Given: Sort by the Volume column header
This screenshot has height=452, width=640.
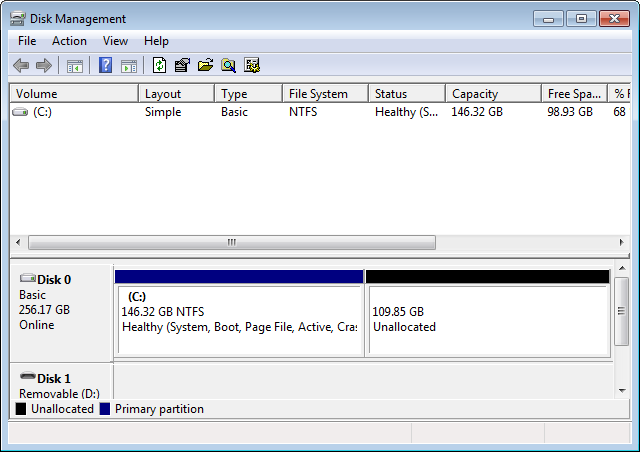Looking at the screenshot, I should point(74,94).
